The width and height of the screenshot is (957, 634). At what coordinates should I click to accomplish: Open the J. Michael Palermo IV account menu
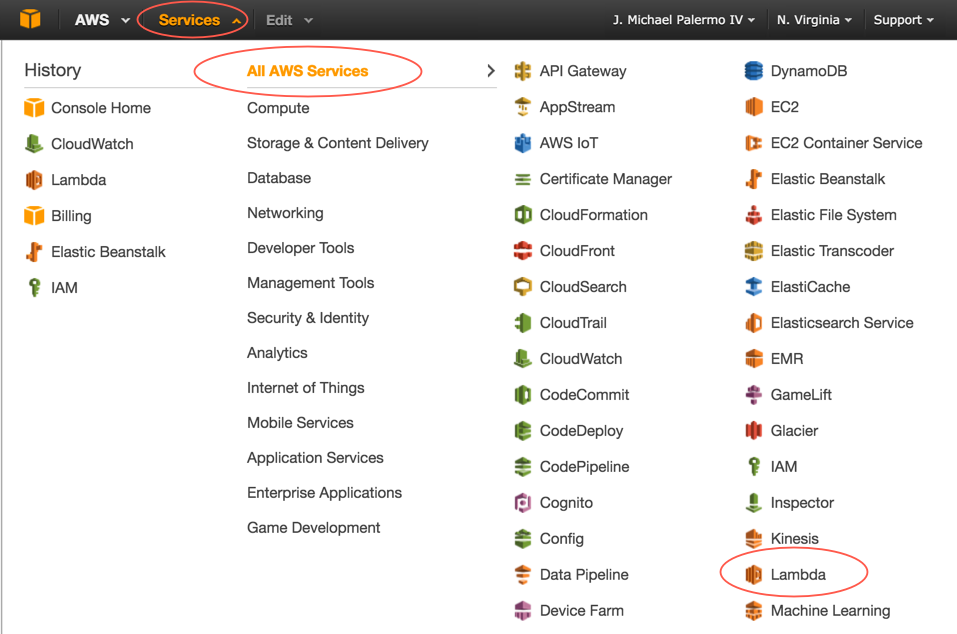click(685, 20)
